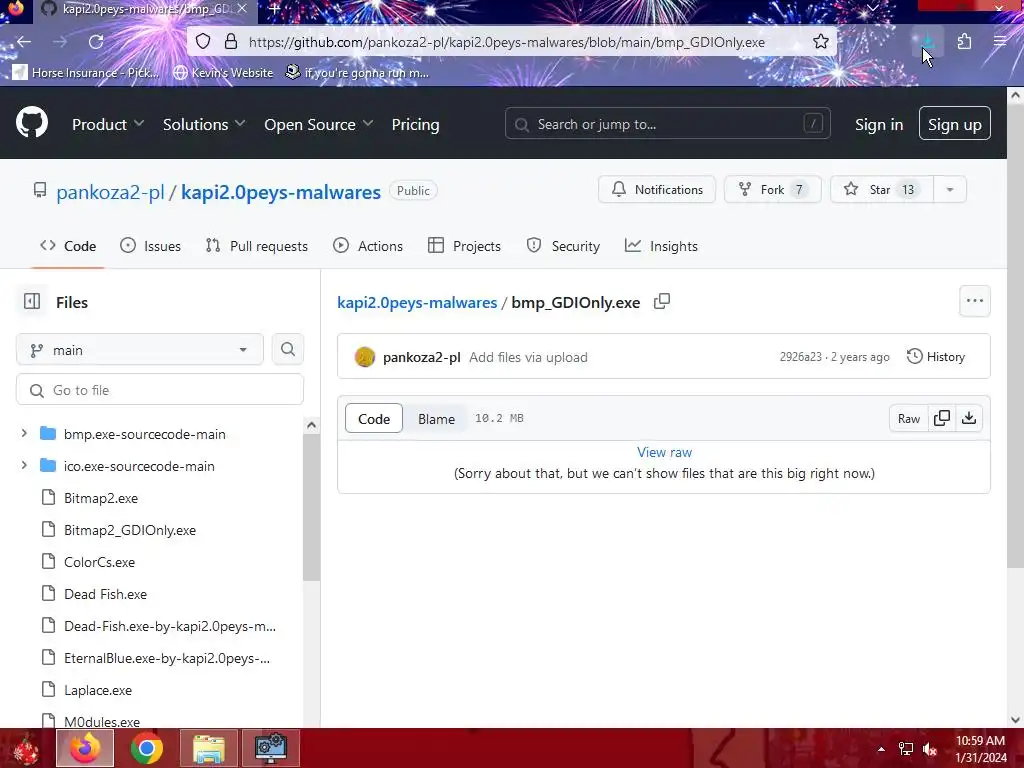Switch to Blame view
The width and height of the screenshot is (1024, 768).
point(436,419)
